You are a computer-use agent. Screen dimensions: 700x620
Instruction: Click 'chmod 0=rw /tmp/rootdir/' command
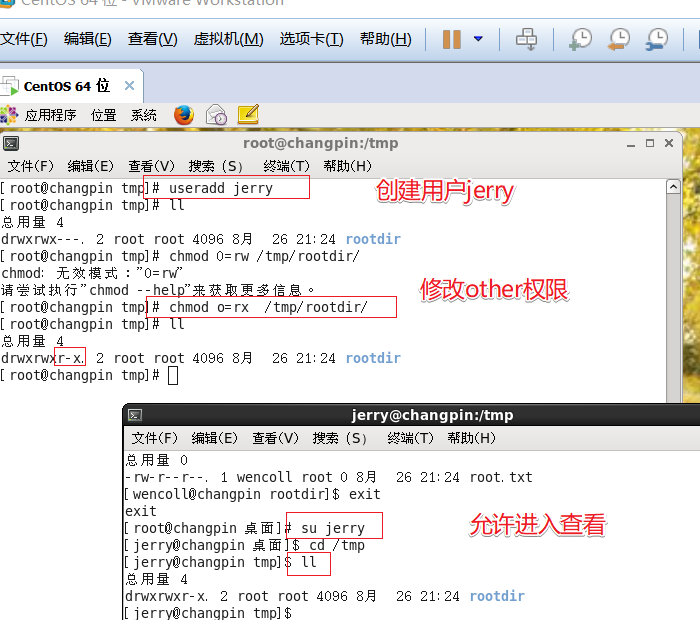(264, 256)
